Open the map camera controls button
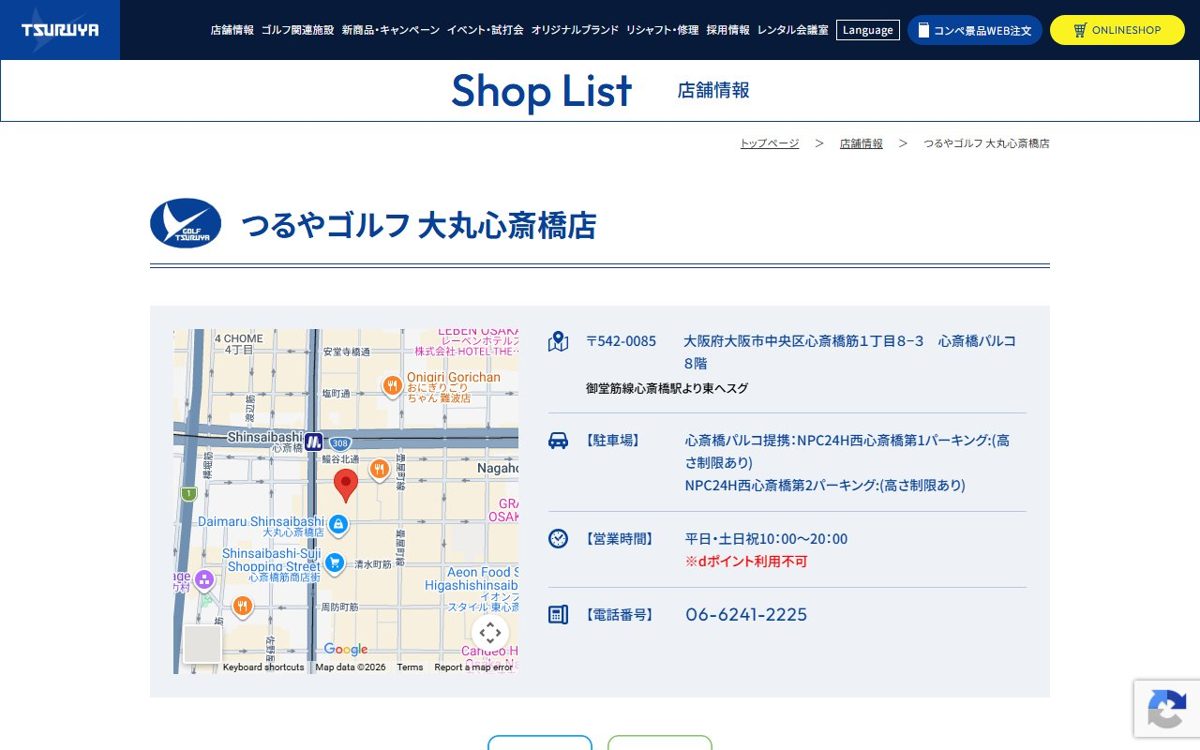 pyautogui.click(x=490, y=633)
